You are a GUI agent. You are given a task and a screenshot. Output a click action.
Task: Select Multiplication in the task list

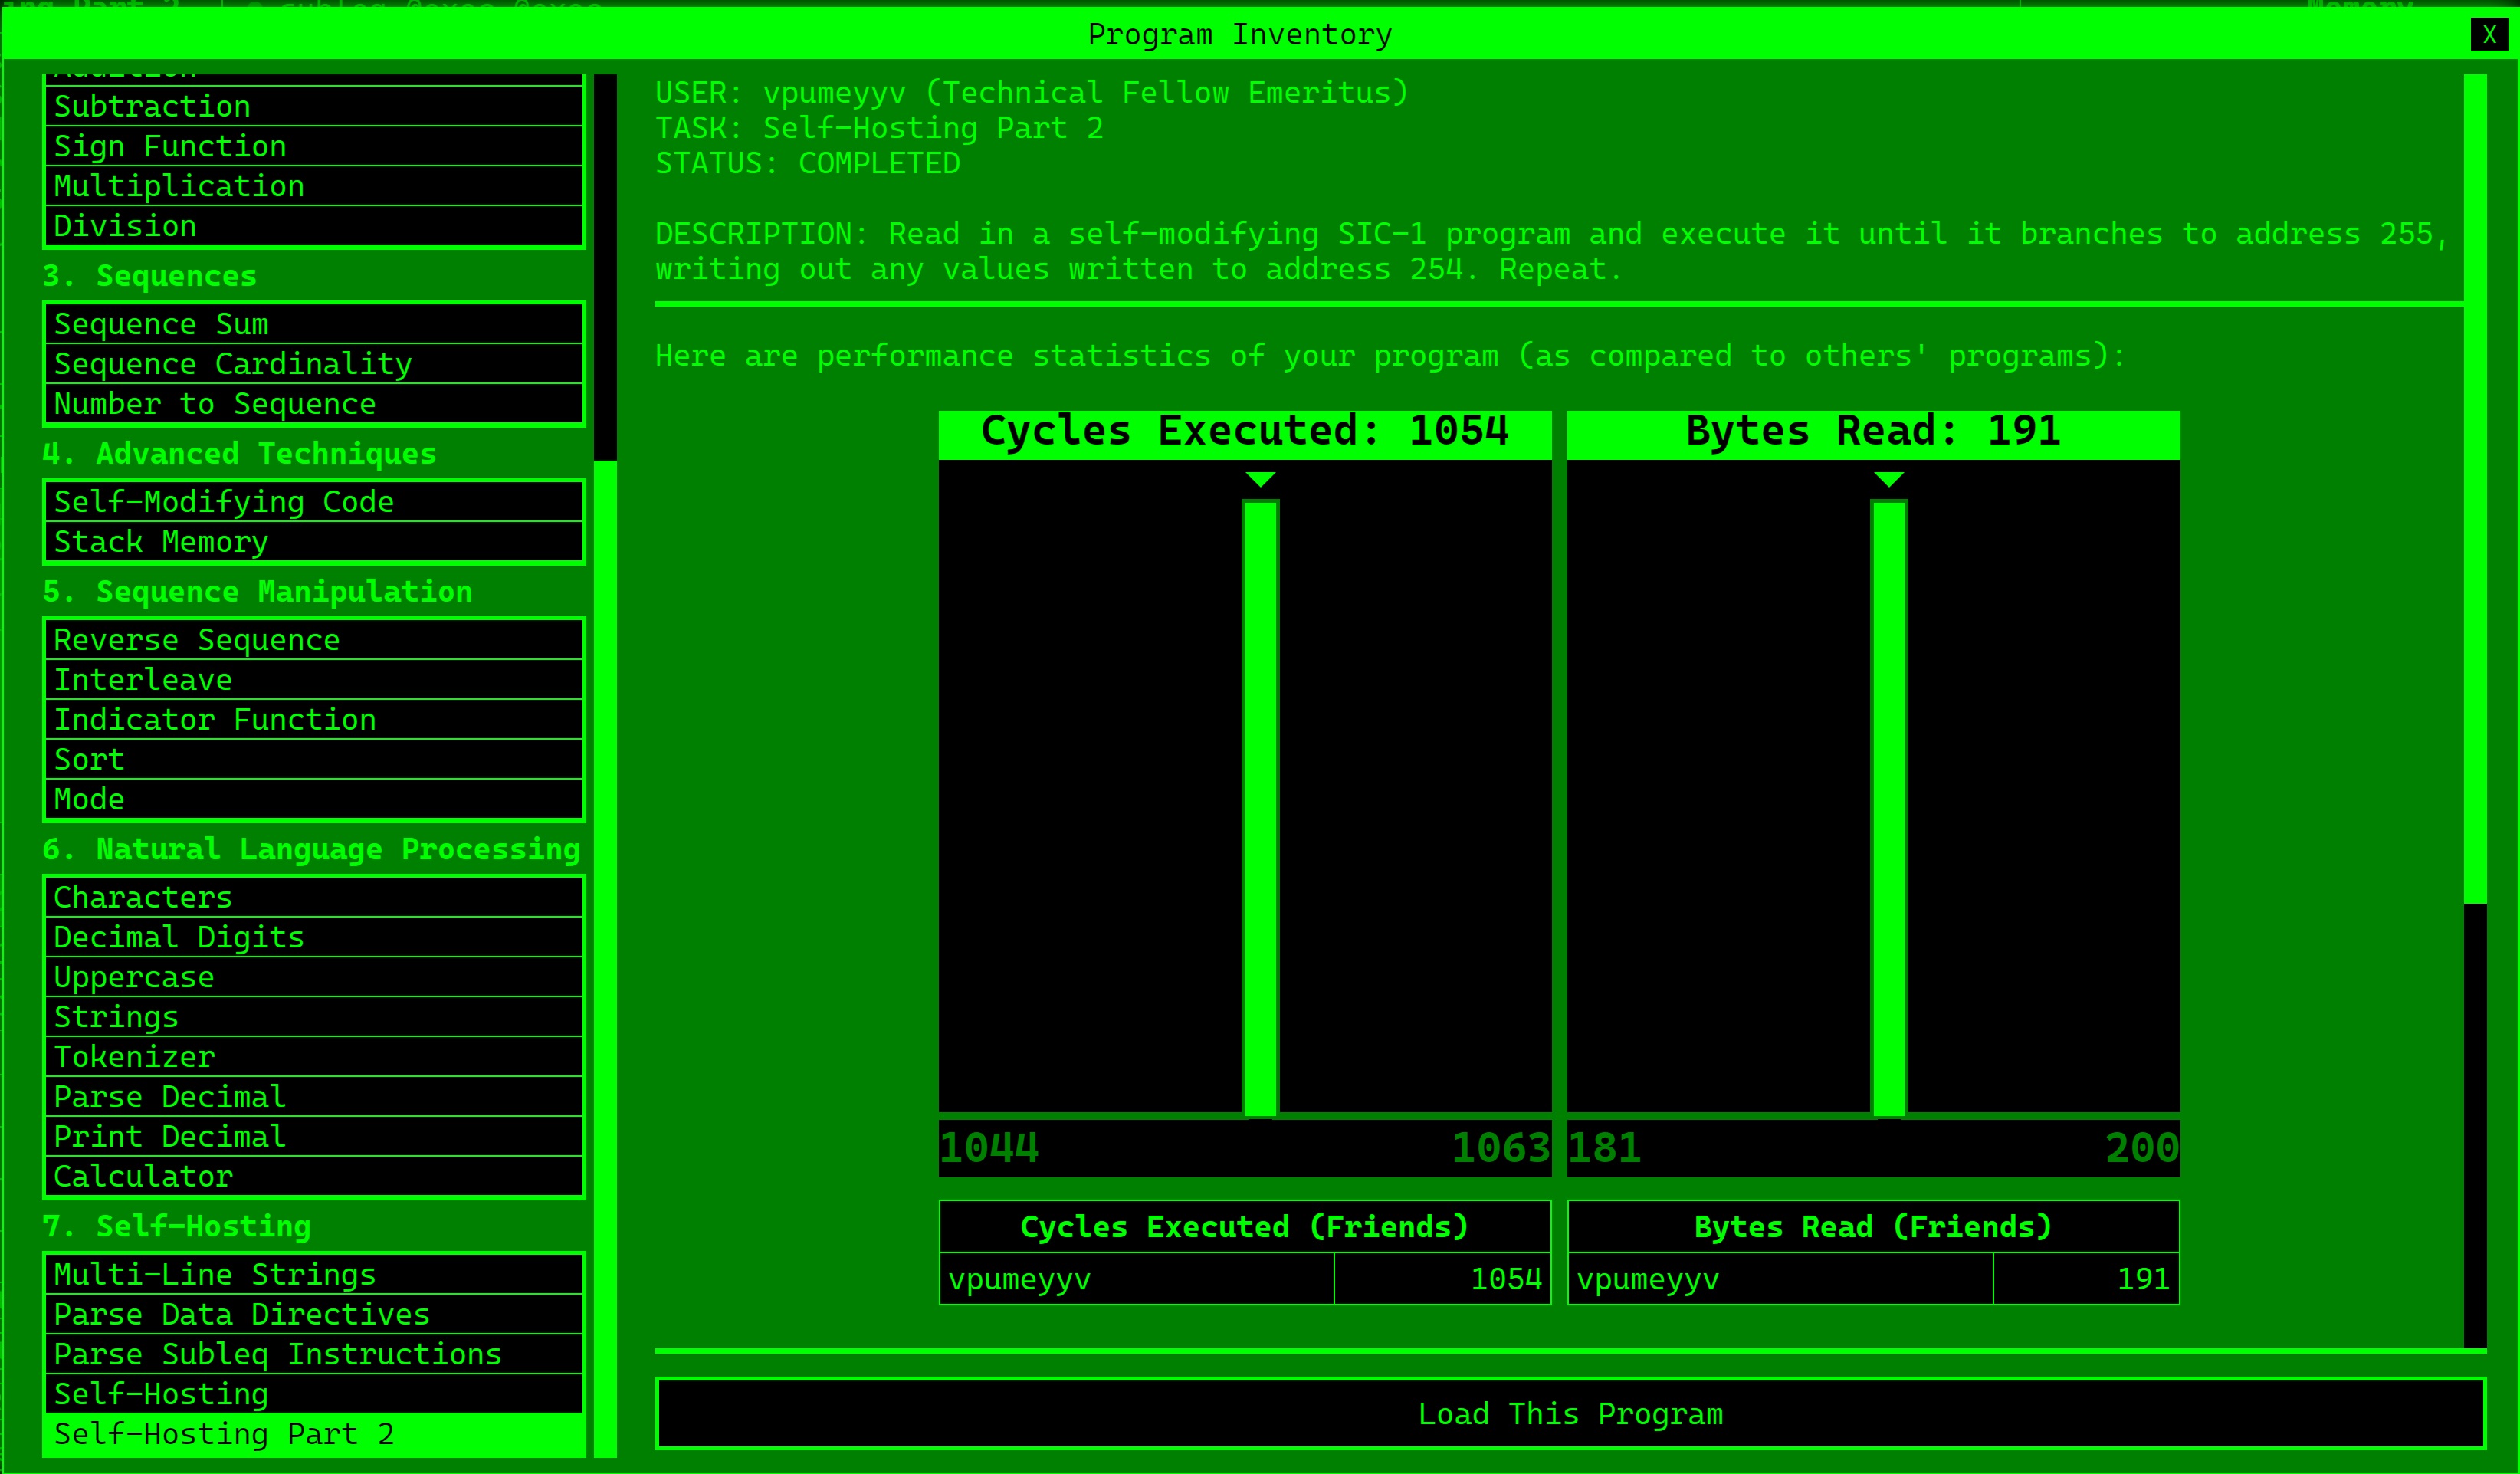click(314, 186)
